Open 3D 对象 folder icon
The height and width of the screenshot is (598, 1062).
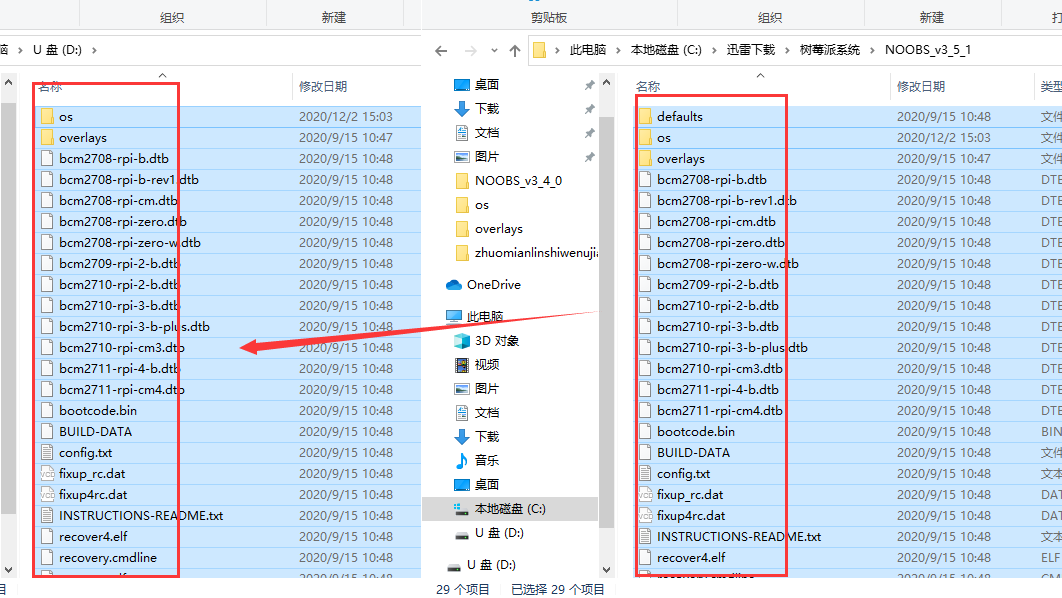click(x=462, y=341)
